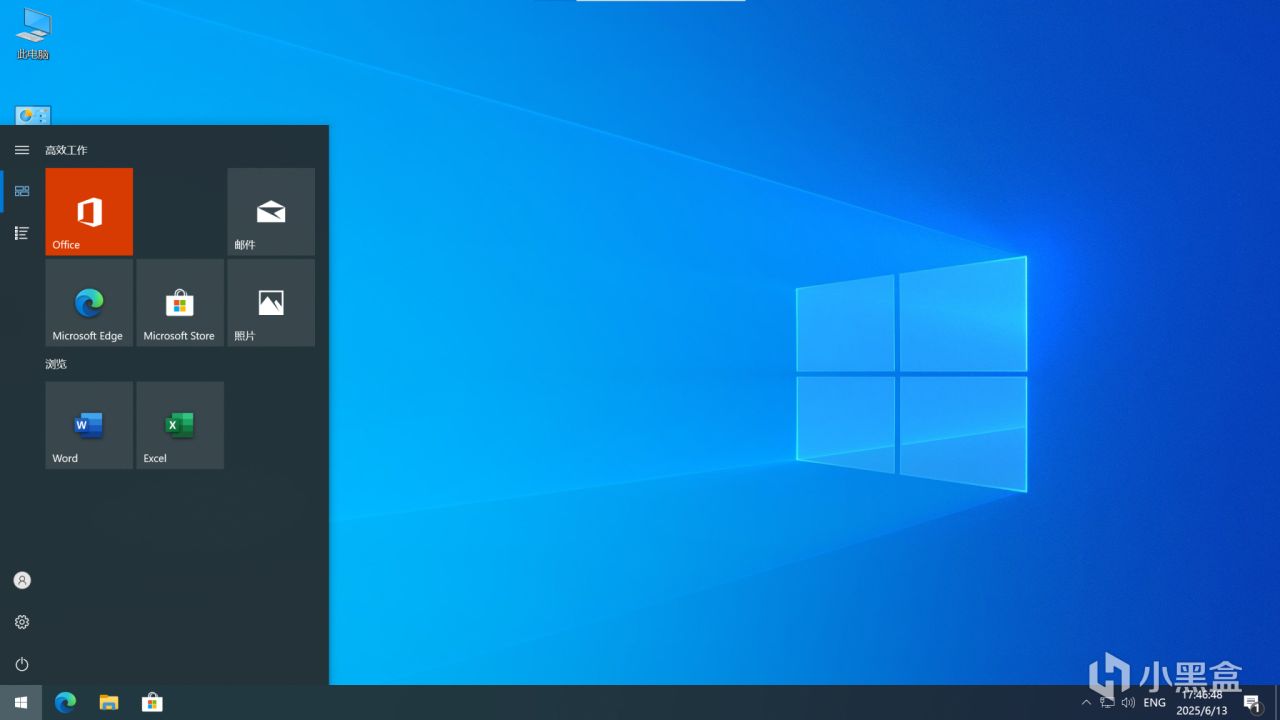This screenshot has height=720, width=1280.
Task: Open Microsoft Store from the taskbar
Action: (152, 703)
